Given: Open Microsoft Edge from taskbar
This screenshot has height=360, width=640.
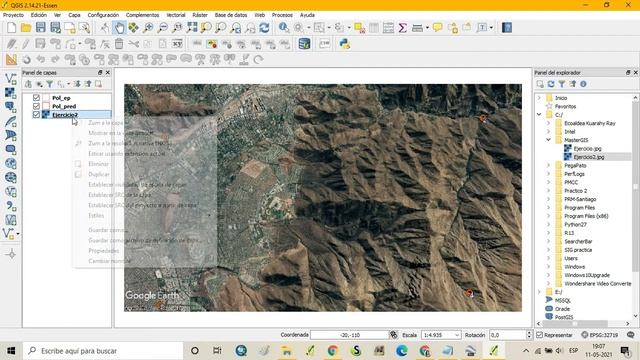Looking at the screenshot, I should tap(402, 351).
